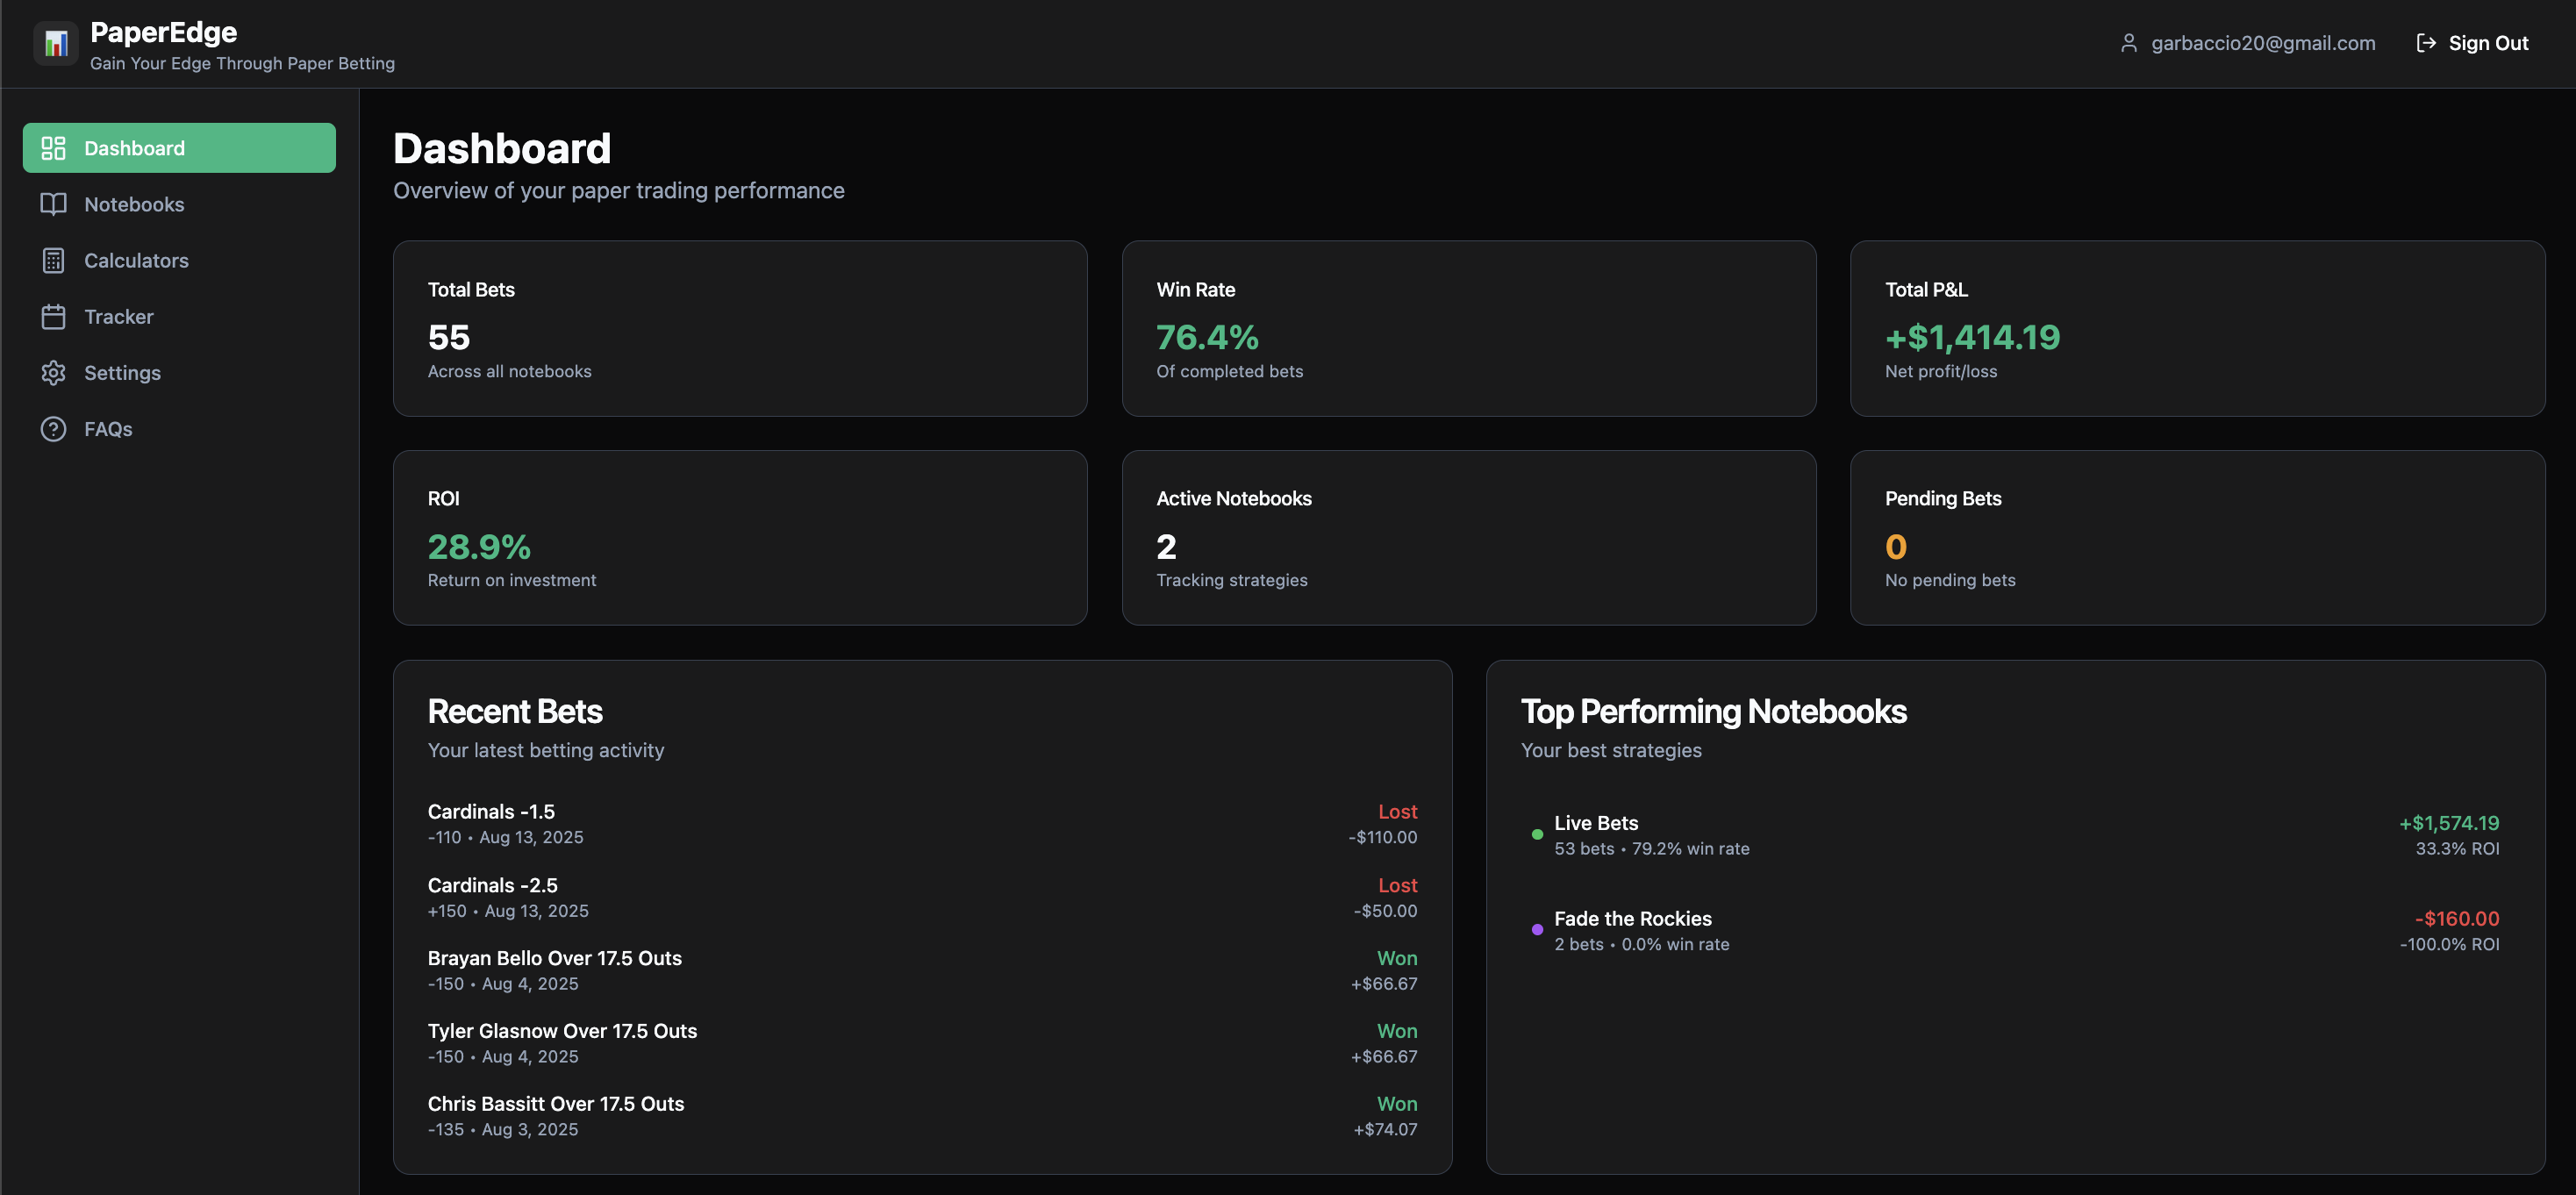
Task: Click the Notebooks book icon
Action: click(53, 204)
